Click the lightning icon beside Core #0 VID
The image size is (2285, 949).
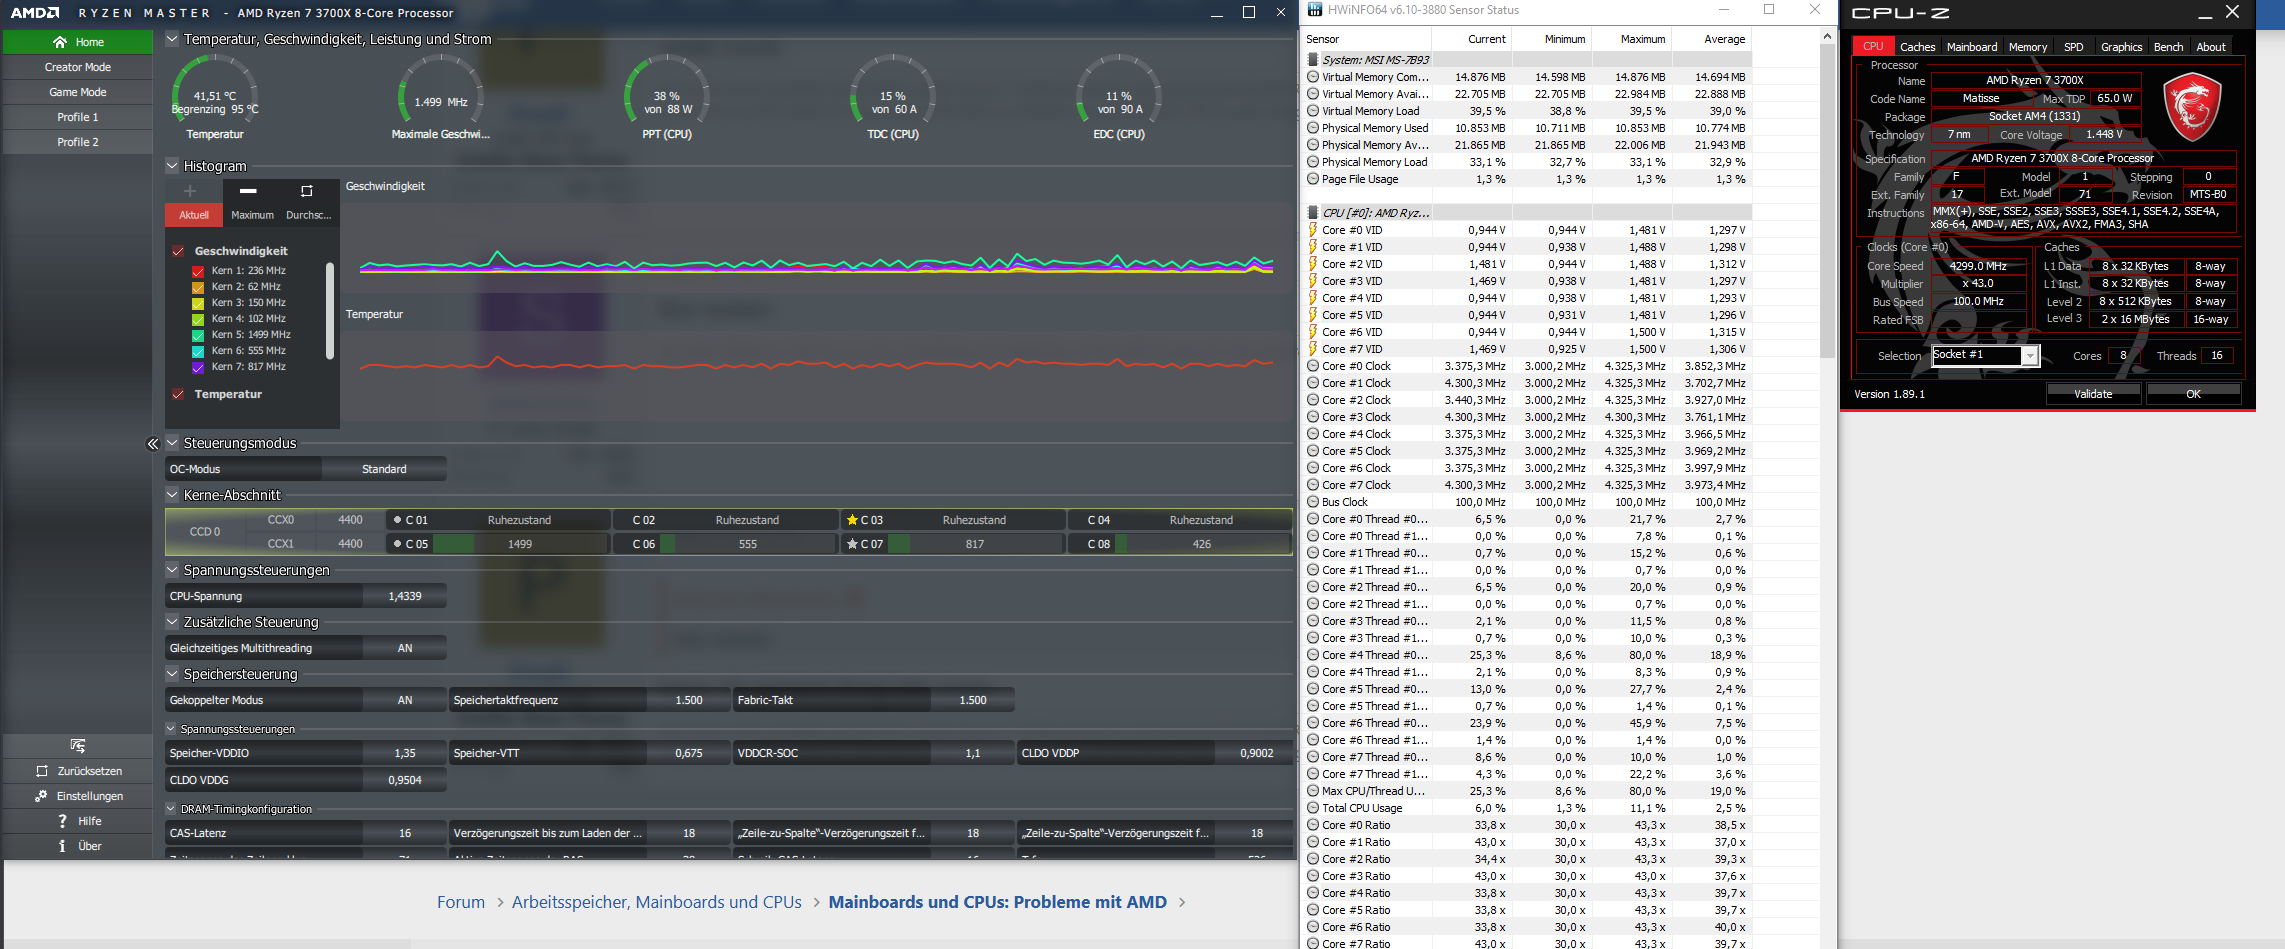pyautogui.click(x=1313, y=230)
